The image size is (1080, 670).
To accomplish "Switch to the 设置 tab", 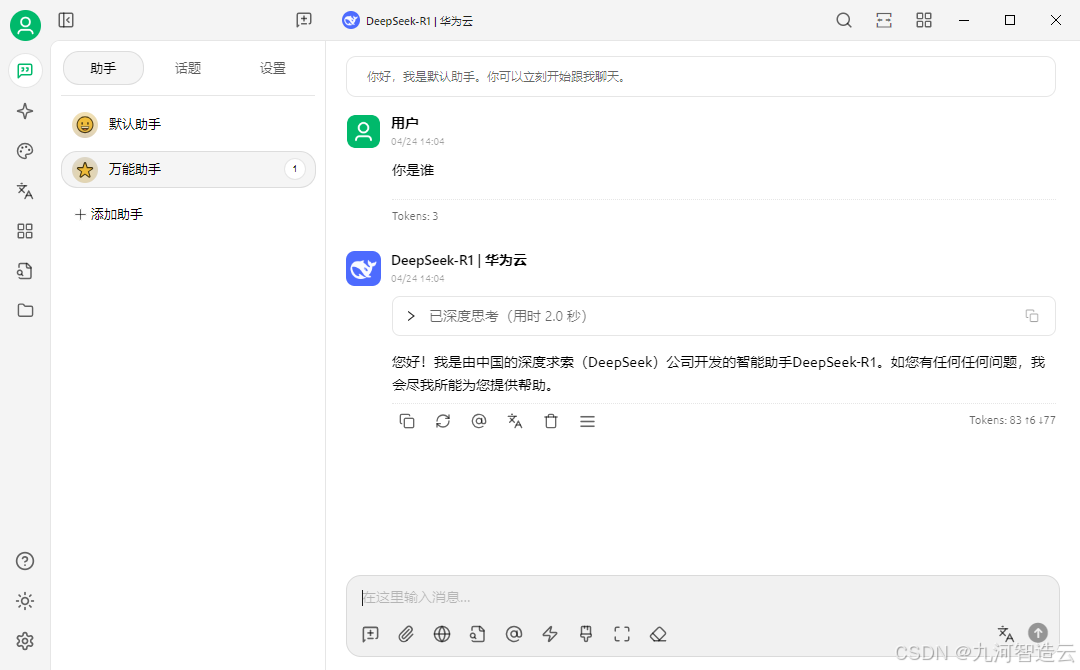I will click(x=273, y=68).
